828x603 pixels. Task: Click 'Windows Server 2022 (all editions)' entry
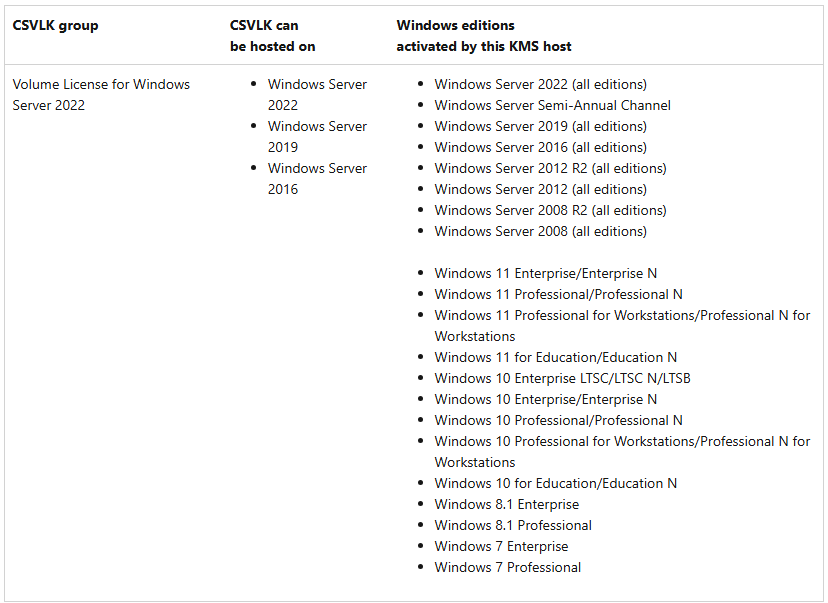(x=540, y=84)
